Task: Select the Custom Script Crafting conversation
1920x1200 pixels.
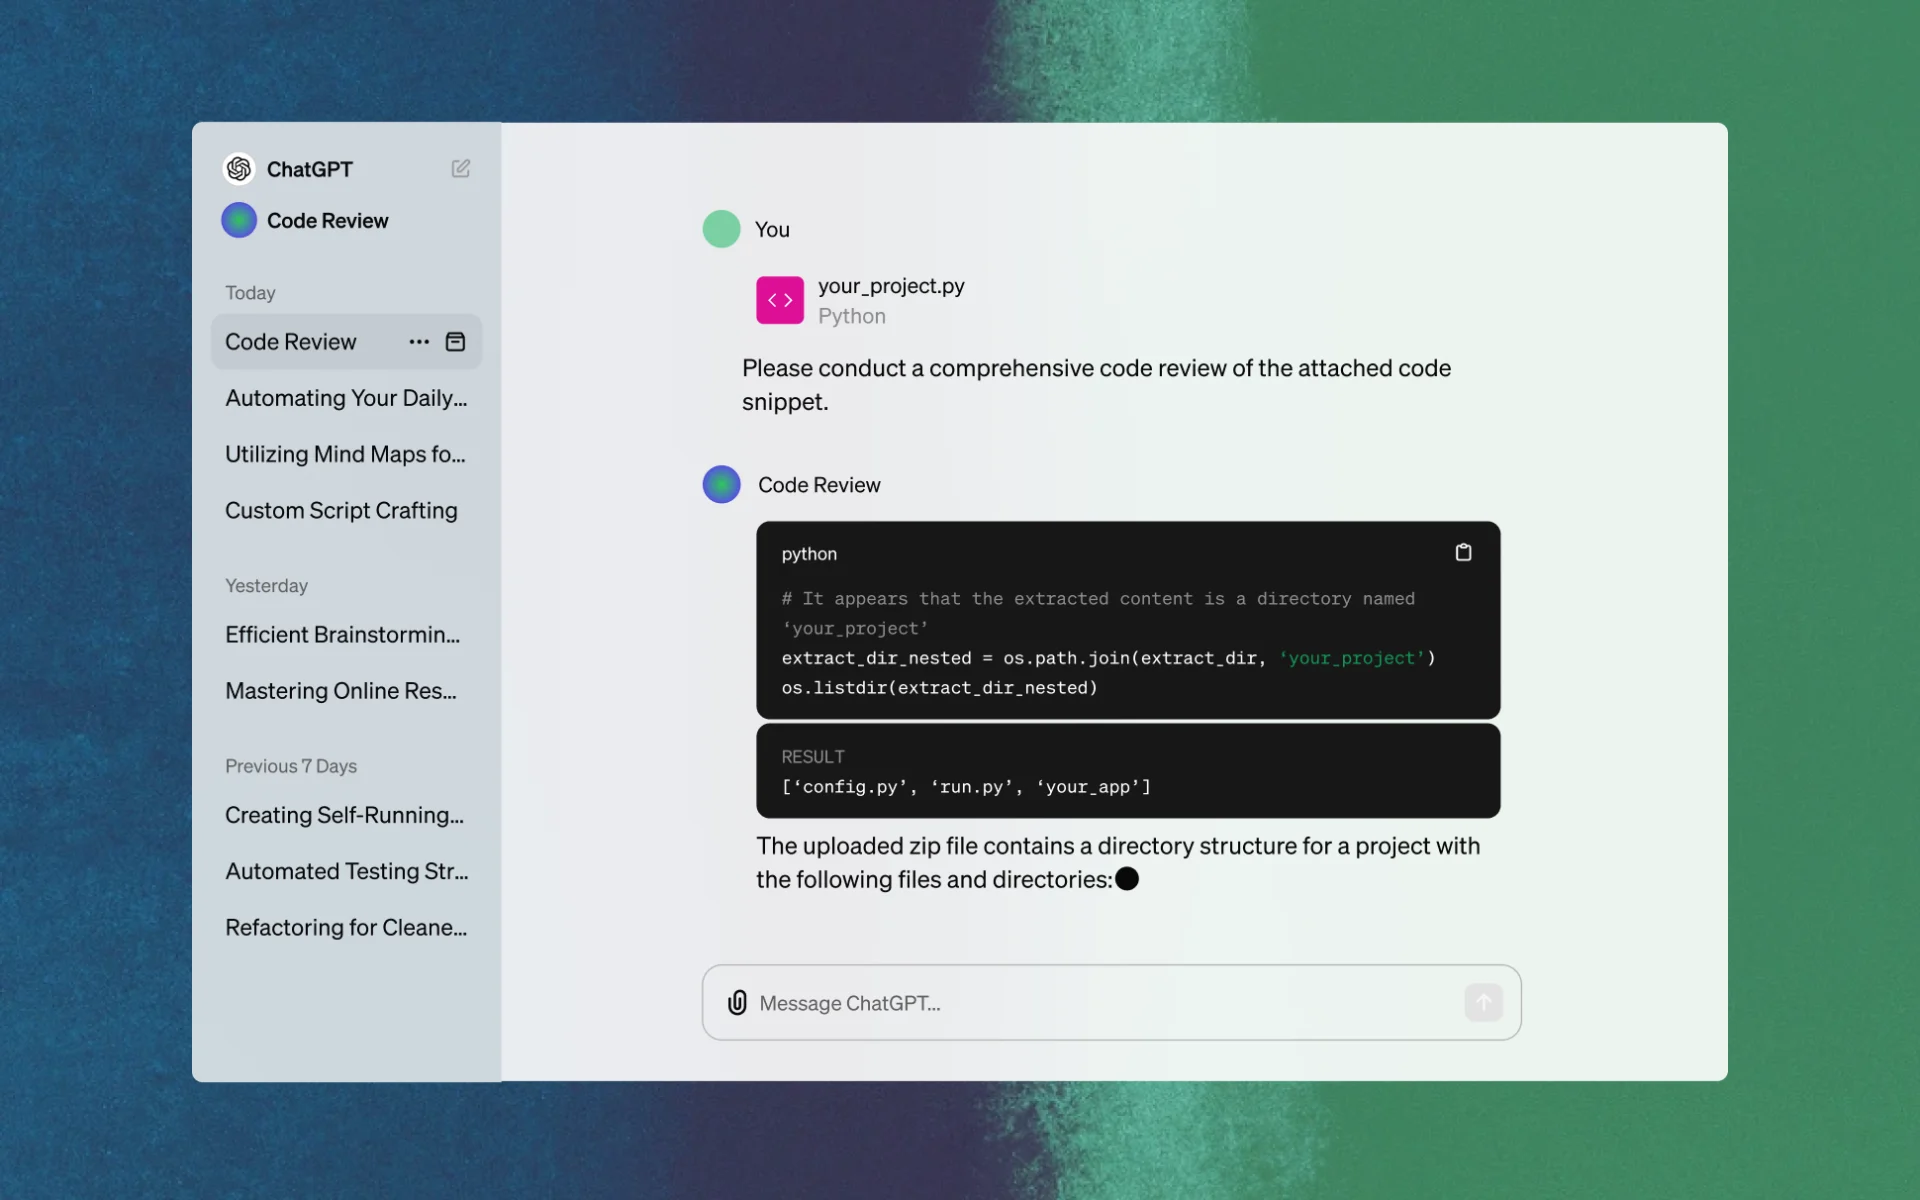Action: point(341,510)
